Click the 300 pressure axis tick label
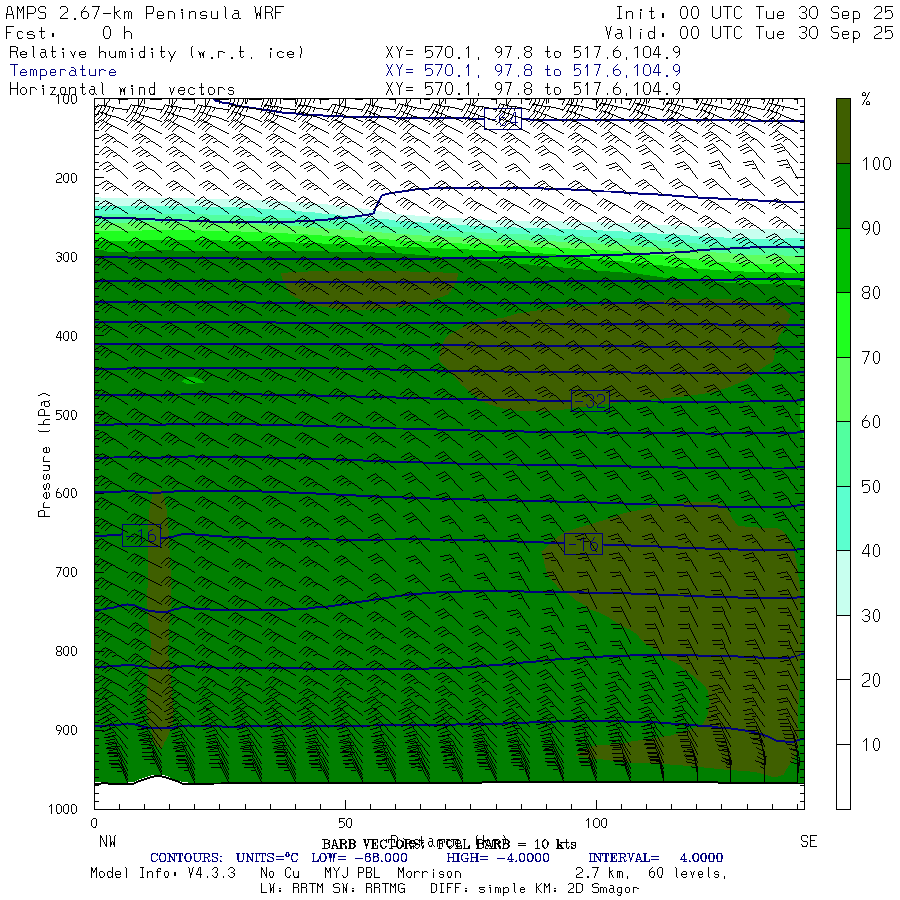The width and height of the screenshot is (900, 900). tap(66, 257)
